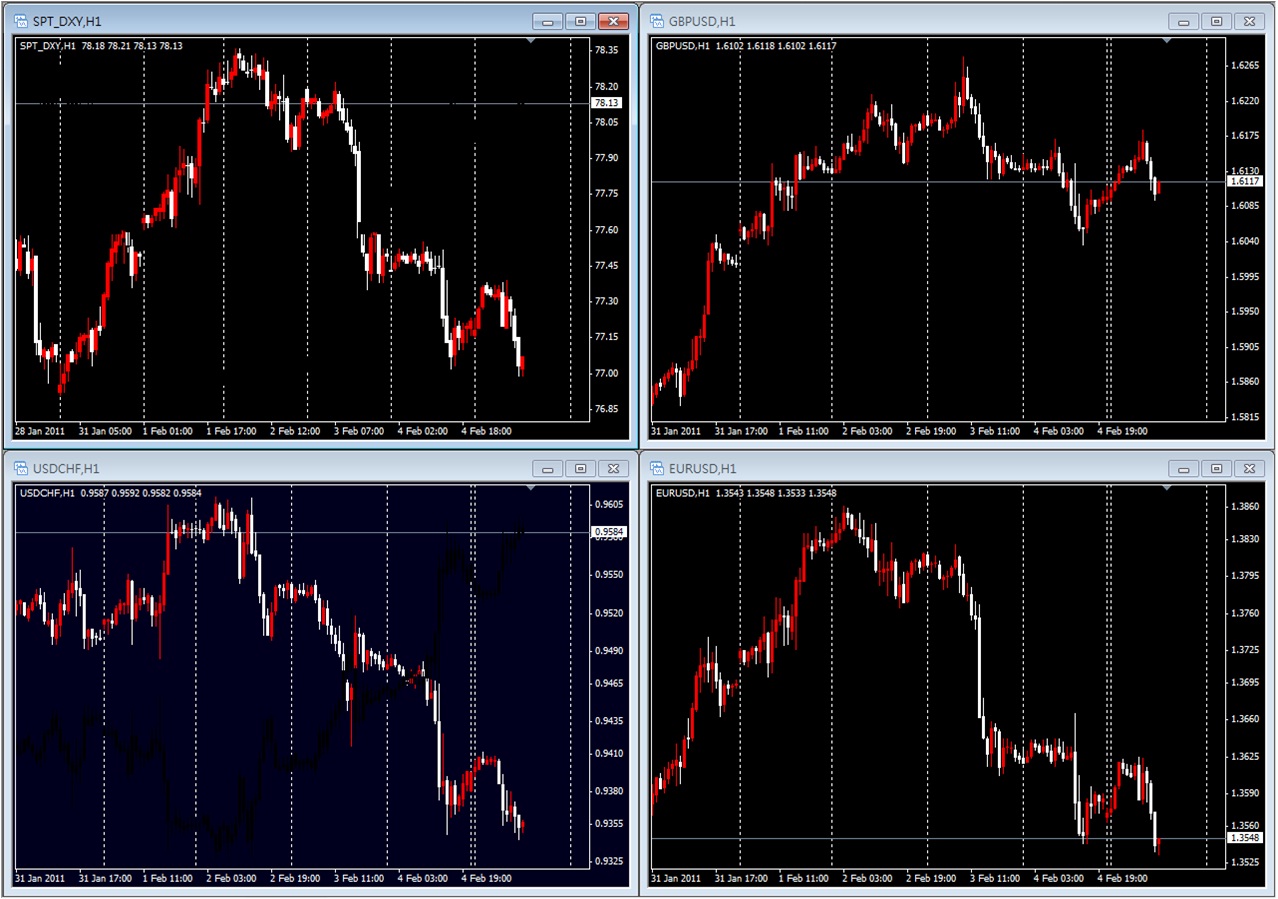
Task: Activate the SPT_DXY,H1 title bar text
Action: click(x=66, y=21)
